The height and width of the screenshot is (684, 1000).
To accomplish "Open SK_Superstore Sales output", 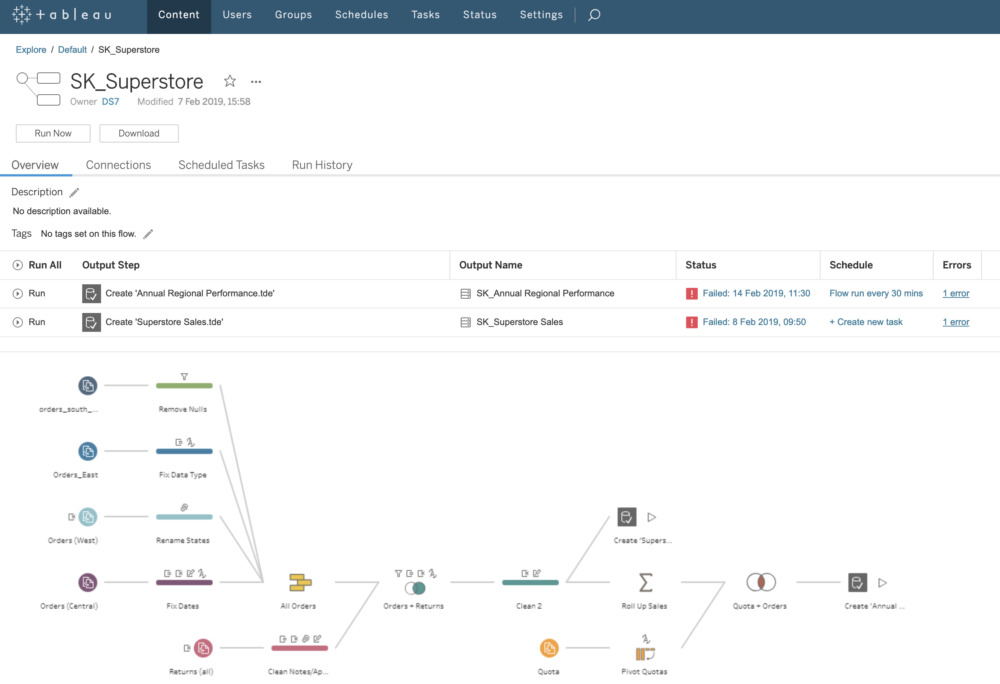I will 519,322.
